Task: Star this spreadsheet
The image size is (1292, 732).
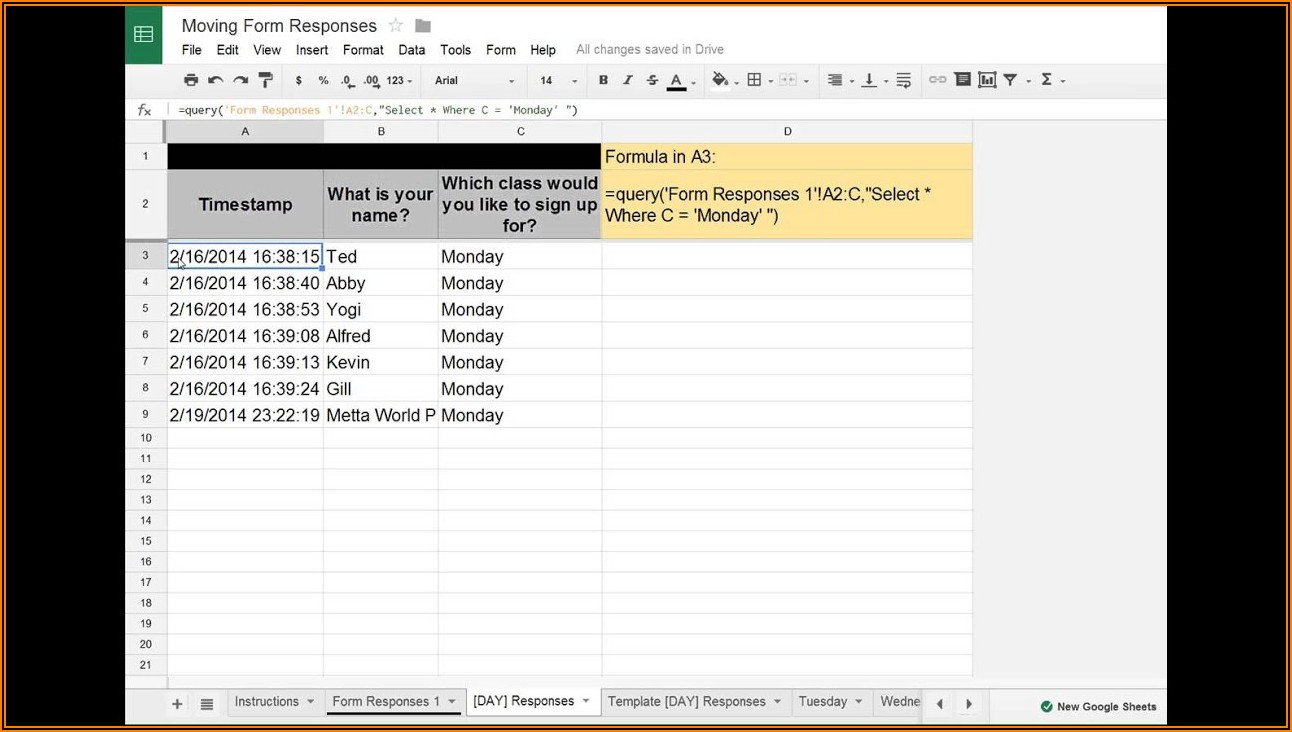Action: point(395,26)
